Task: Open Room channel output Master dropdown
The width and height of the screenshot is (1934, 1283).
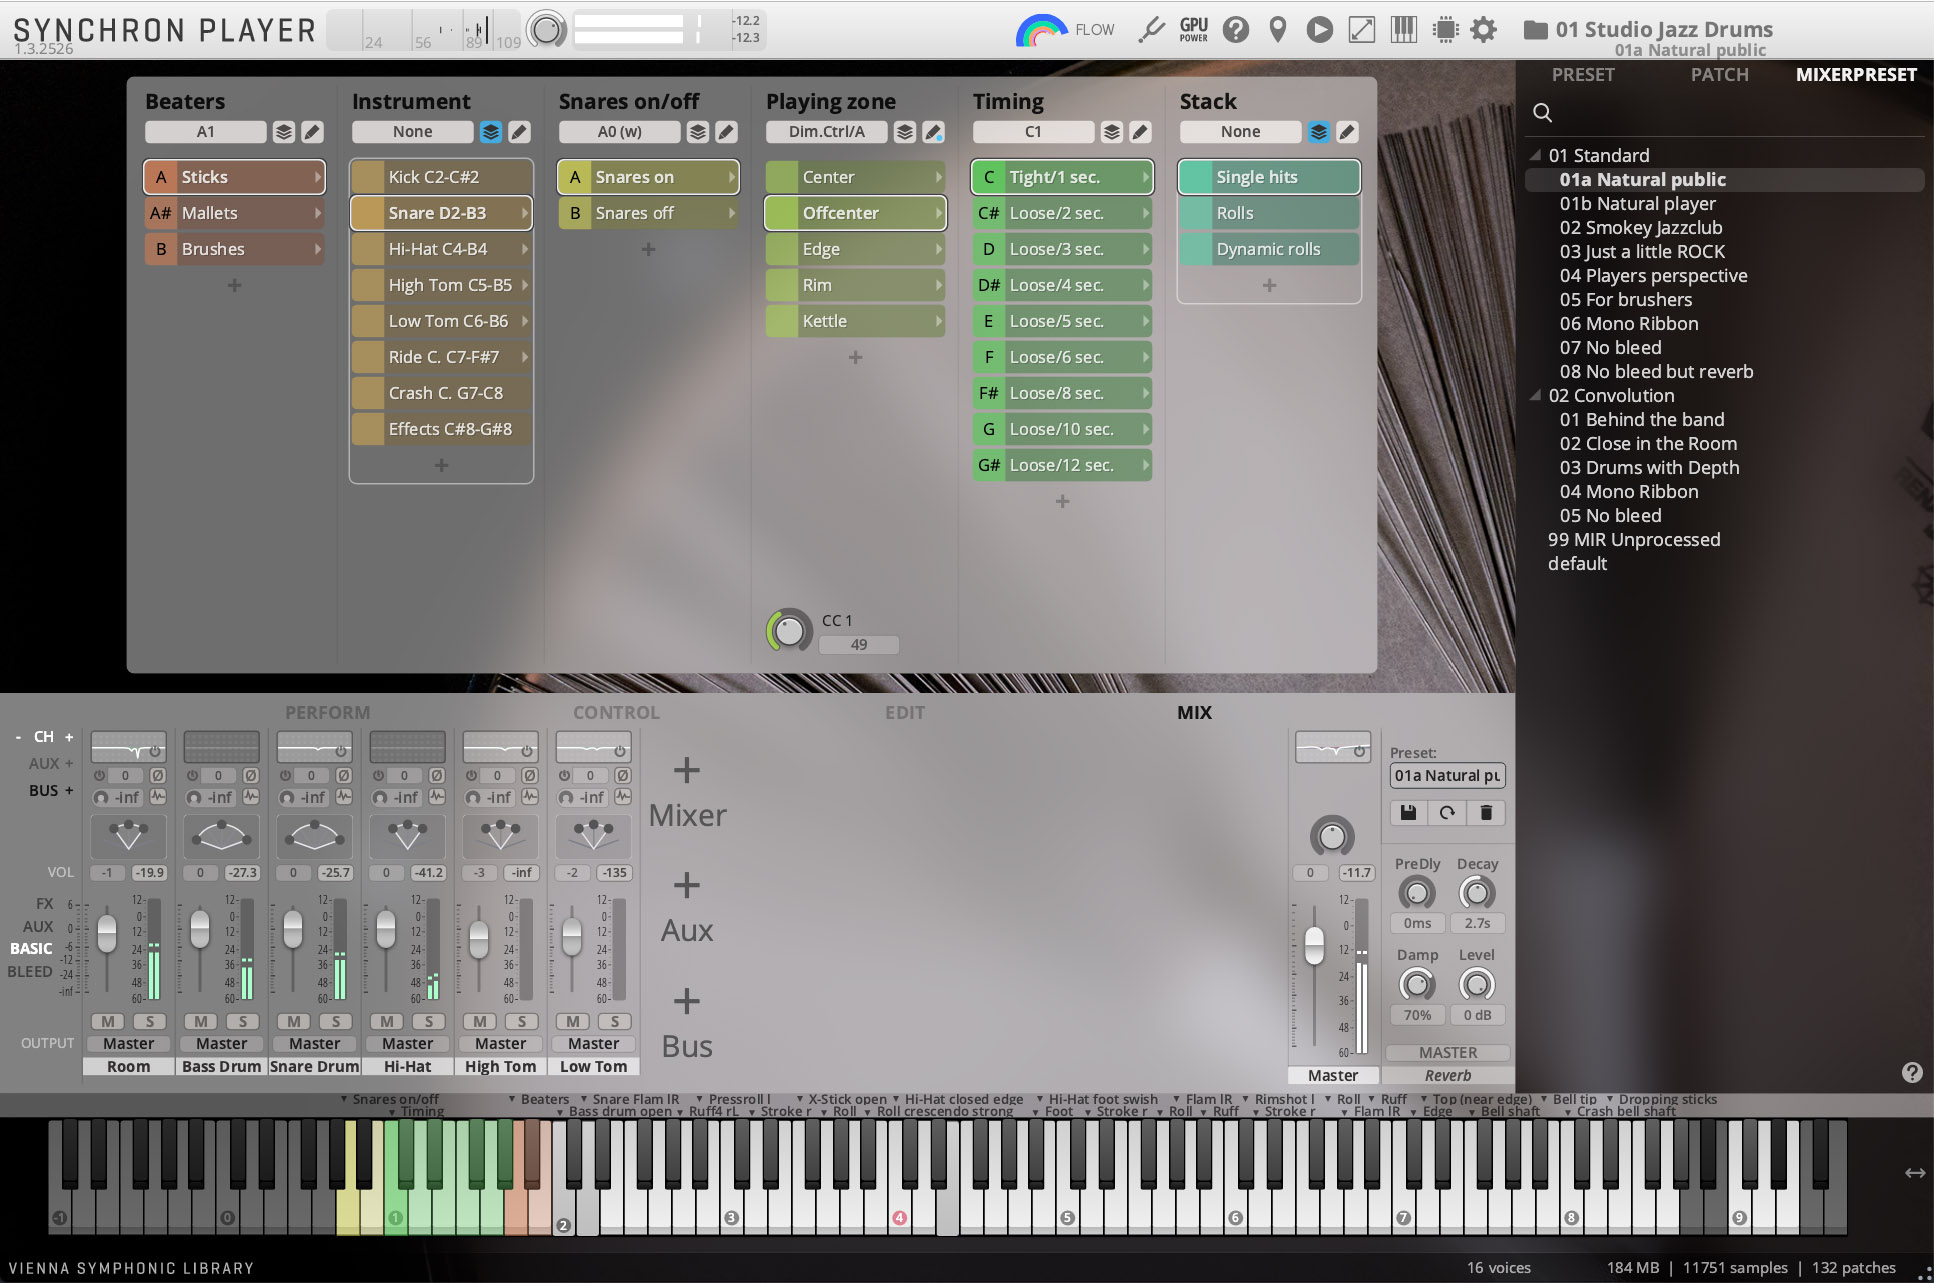Action: (129, 1043)
